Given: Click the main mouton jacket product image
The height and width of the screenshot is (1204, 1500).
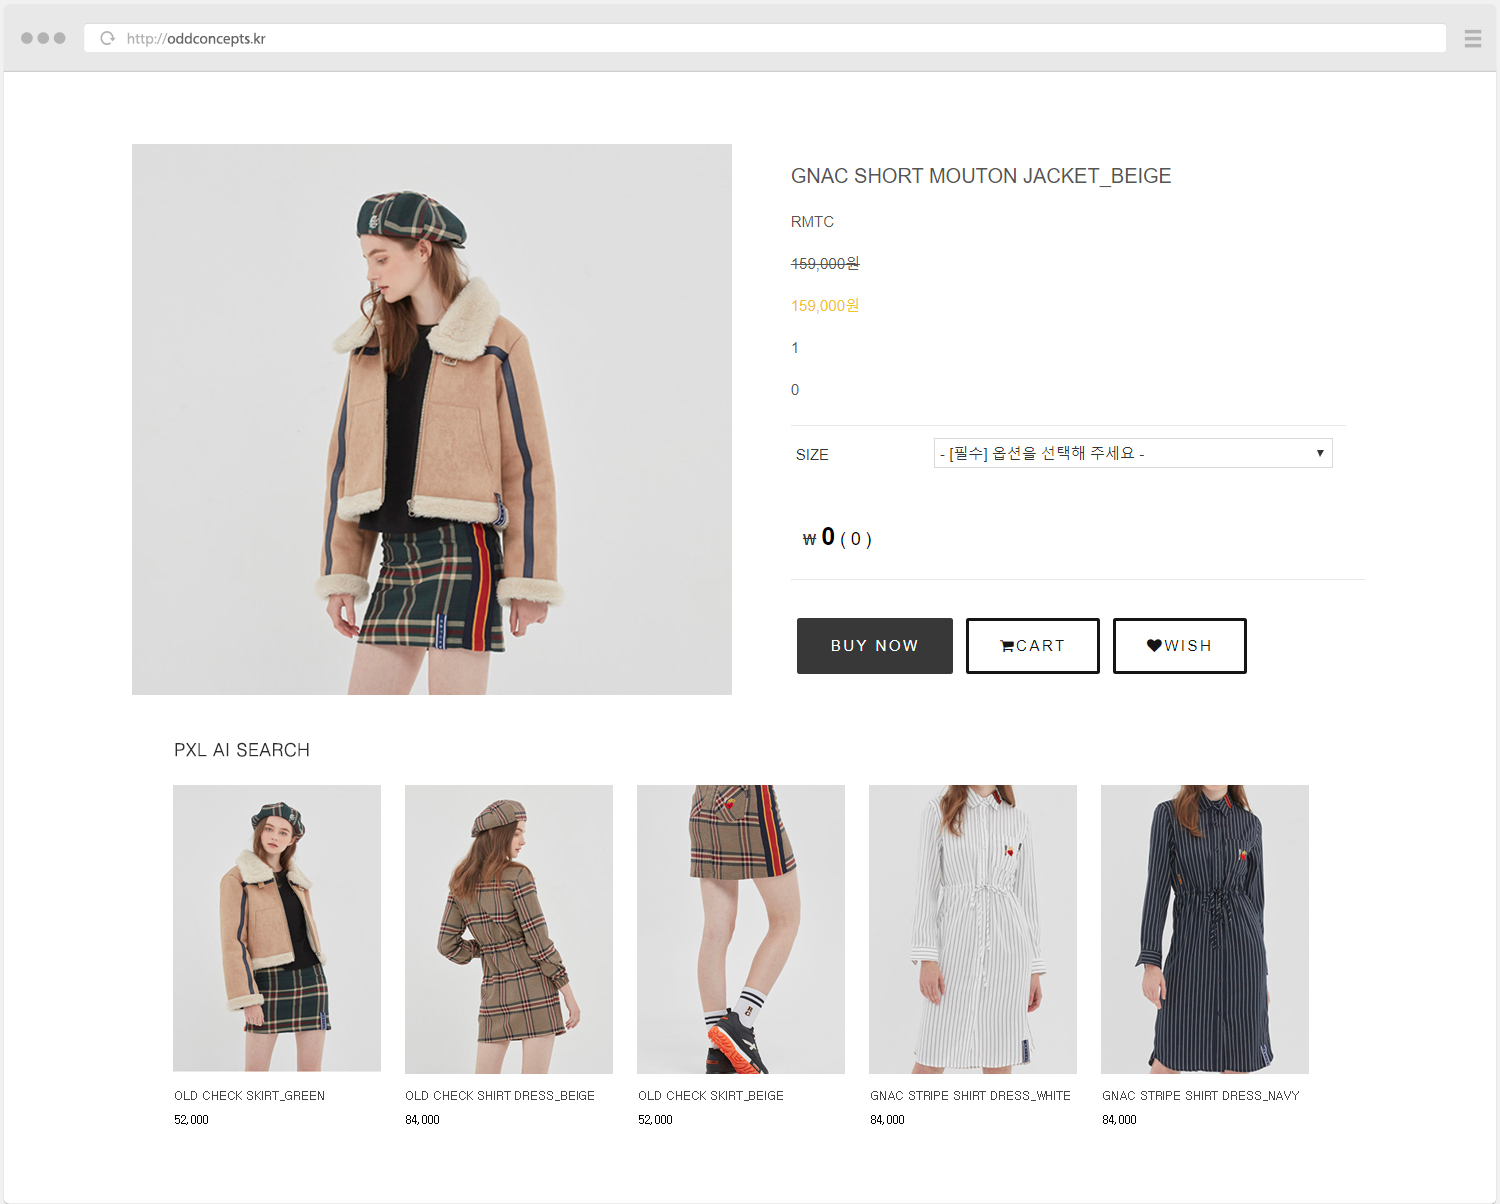Looking at the screenshot, I should 432,419.
